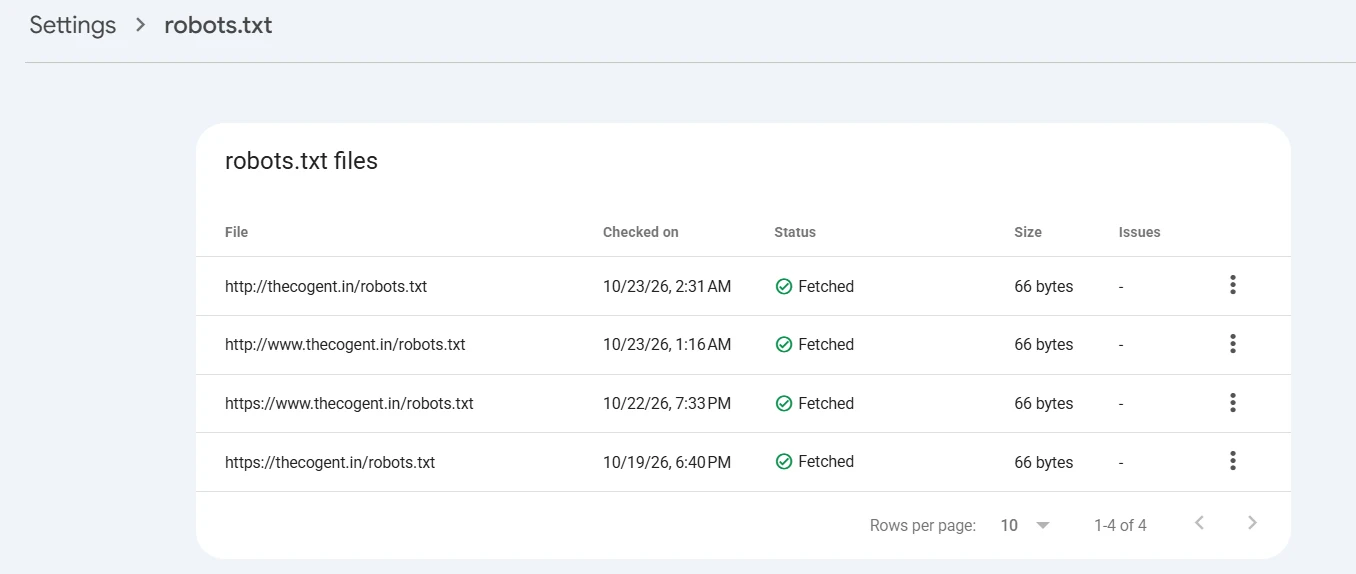Click the 10/23/26, 1:16 AM date
Screen dimensions: 1356x574
(667, 344)
